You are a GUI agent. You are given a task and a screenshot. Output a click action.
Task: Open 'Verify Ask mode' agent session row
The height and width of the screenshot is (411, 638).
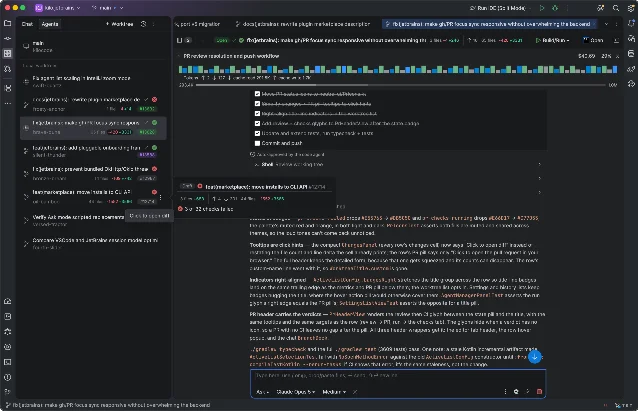click(93, 220)
